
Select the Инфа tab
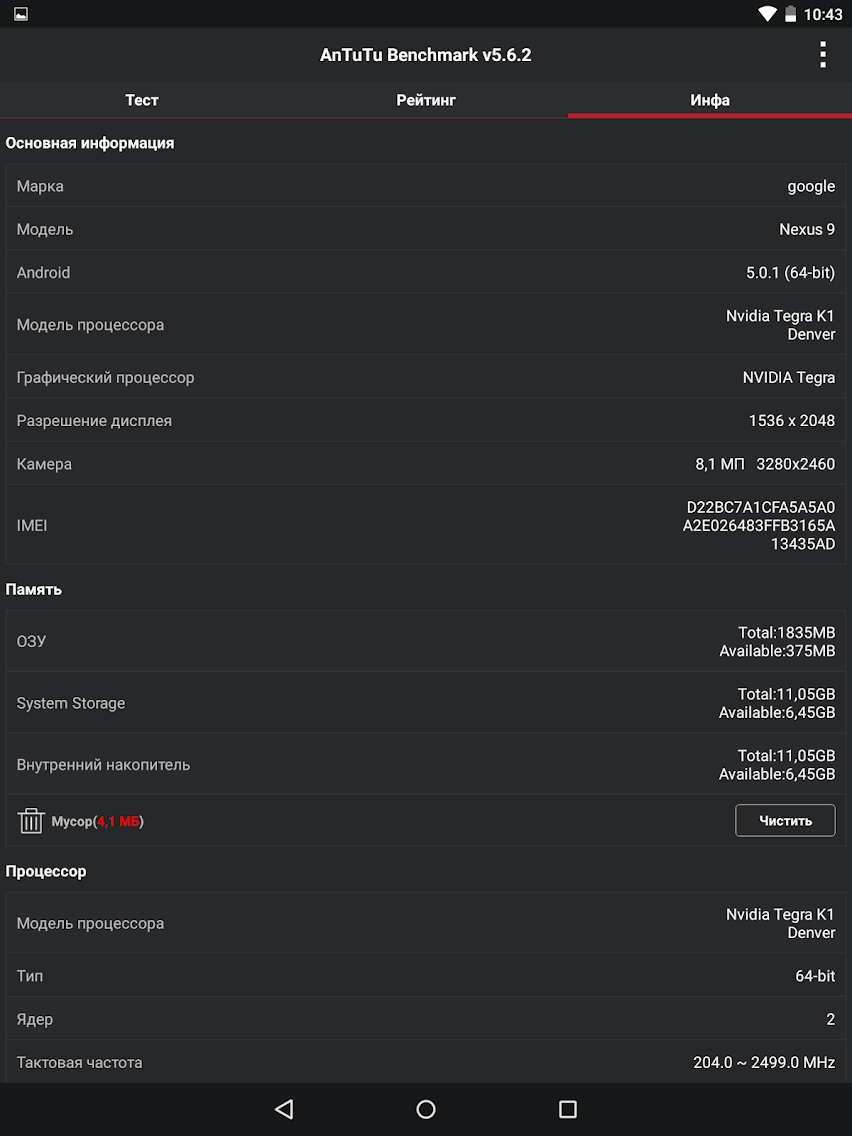coord(710,100)
